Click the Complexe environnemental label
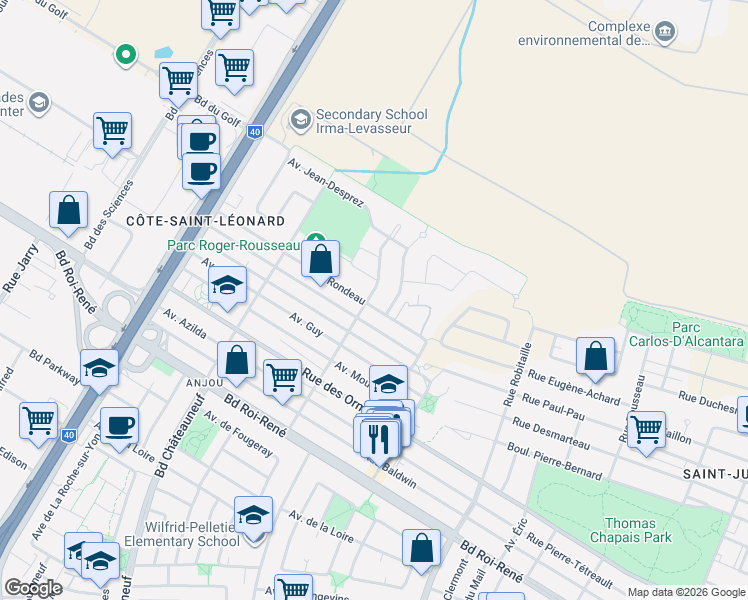 (584, 33)
